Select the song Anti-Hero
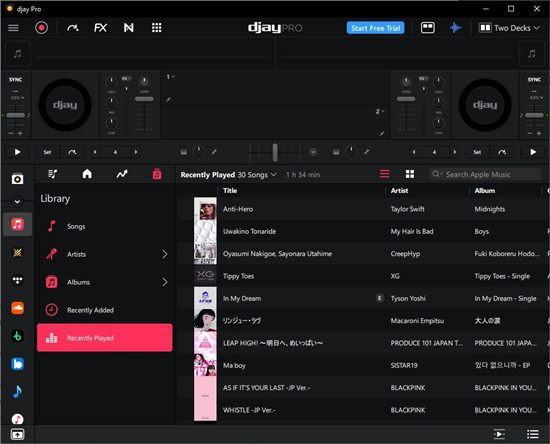This screenshot has height=444, width=550. (362, 209)
